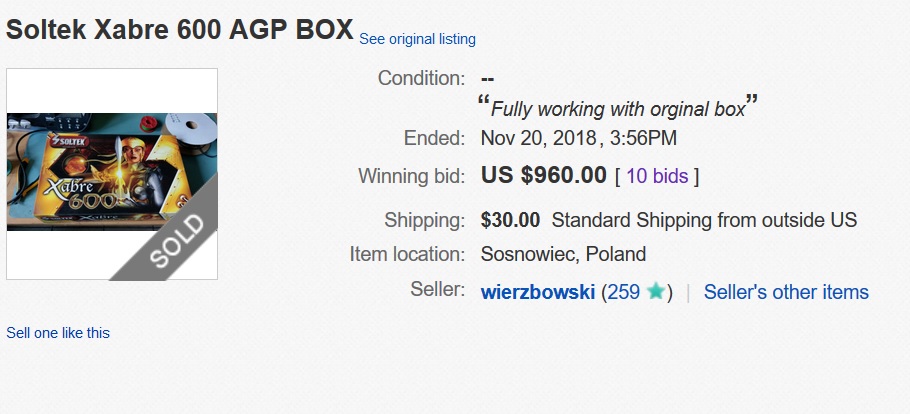Image resolution: width=910 pixels, height=414 pixels.
Task: Click the Fully working with orginal box quote
Action: [x=618, y=109]
